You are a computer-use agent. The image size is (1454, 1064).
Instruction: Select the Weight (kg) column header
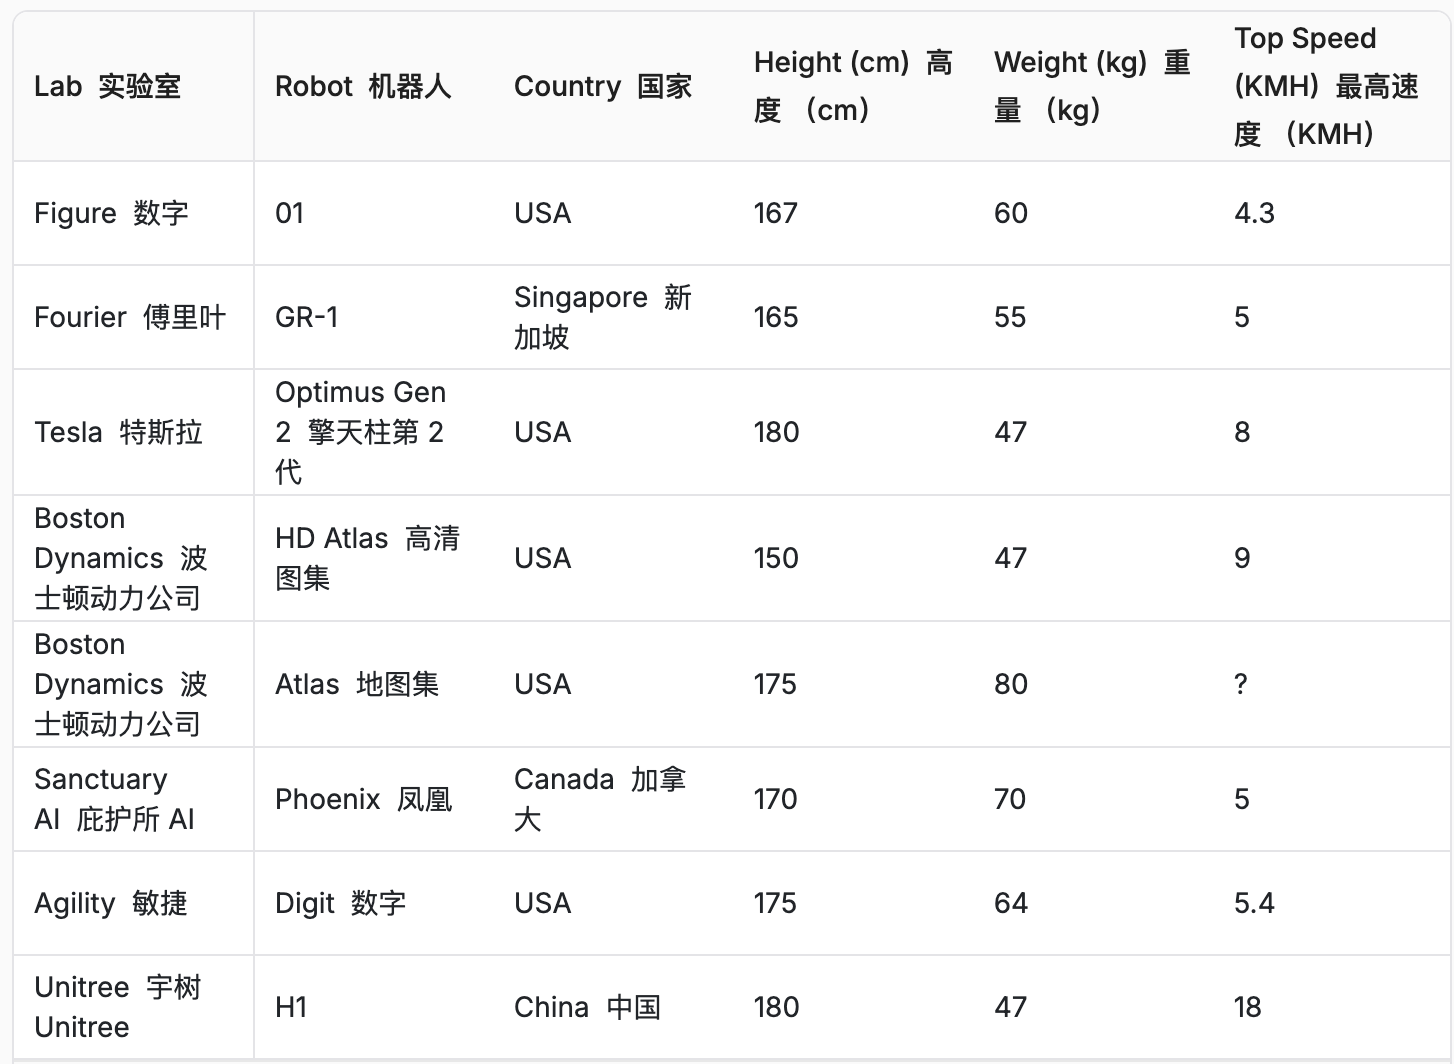coord(1092,86)
